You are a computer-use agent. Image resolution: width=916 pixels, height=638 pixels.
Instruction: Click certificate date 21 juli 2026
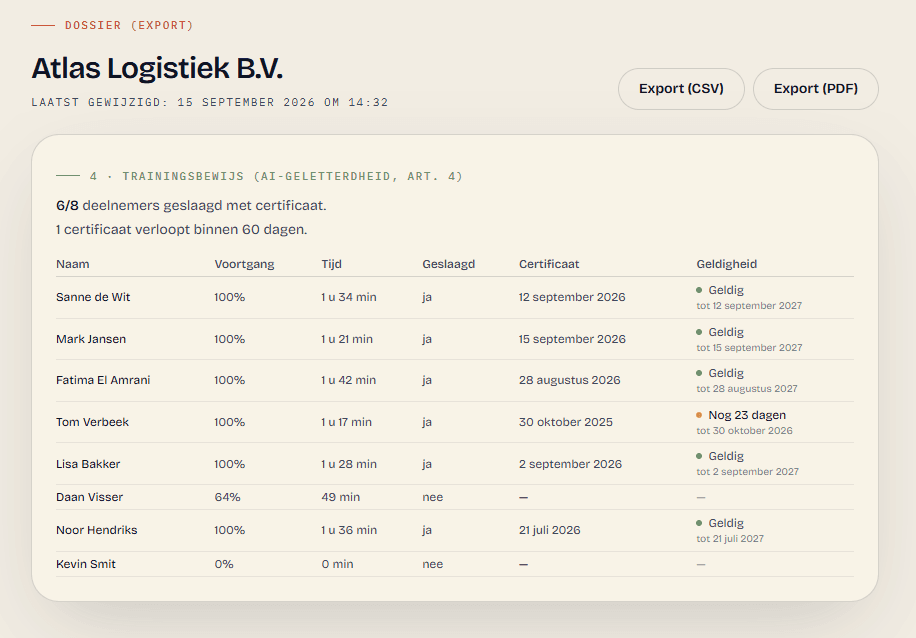tap(550, 530)
